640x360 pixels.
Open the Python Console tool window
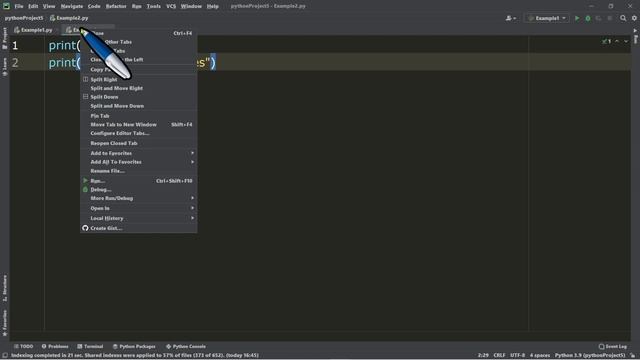coord(186,347)
